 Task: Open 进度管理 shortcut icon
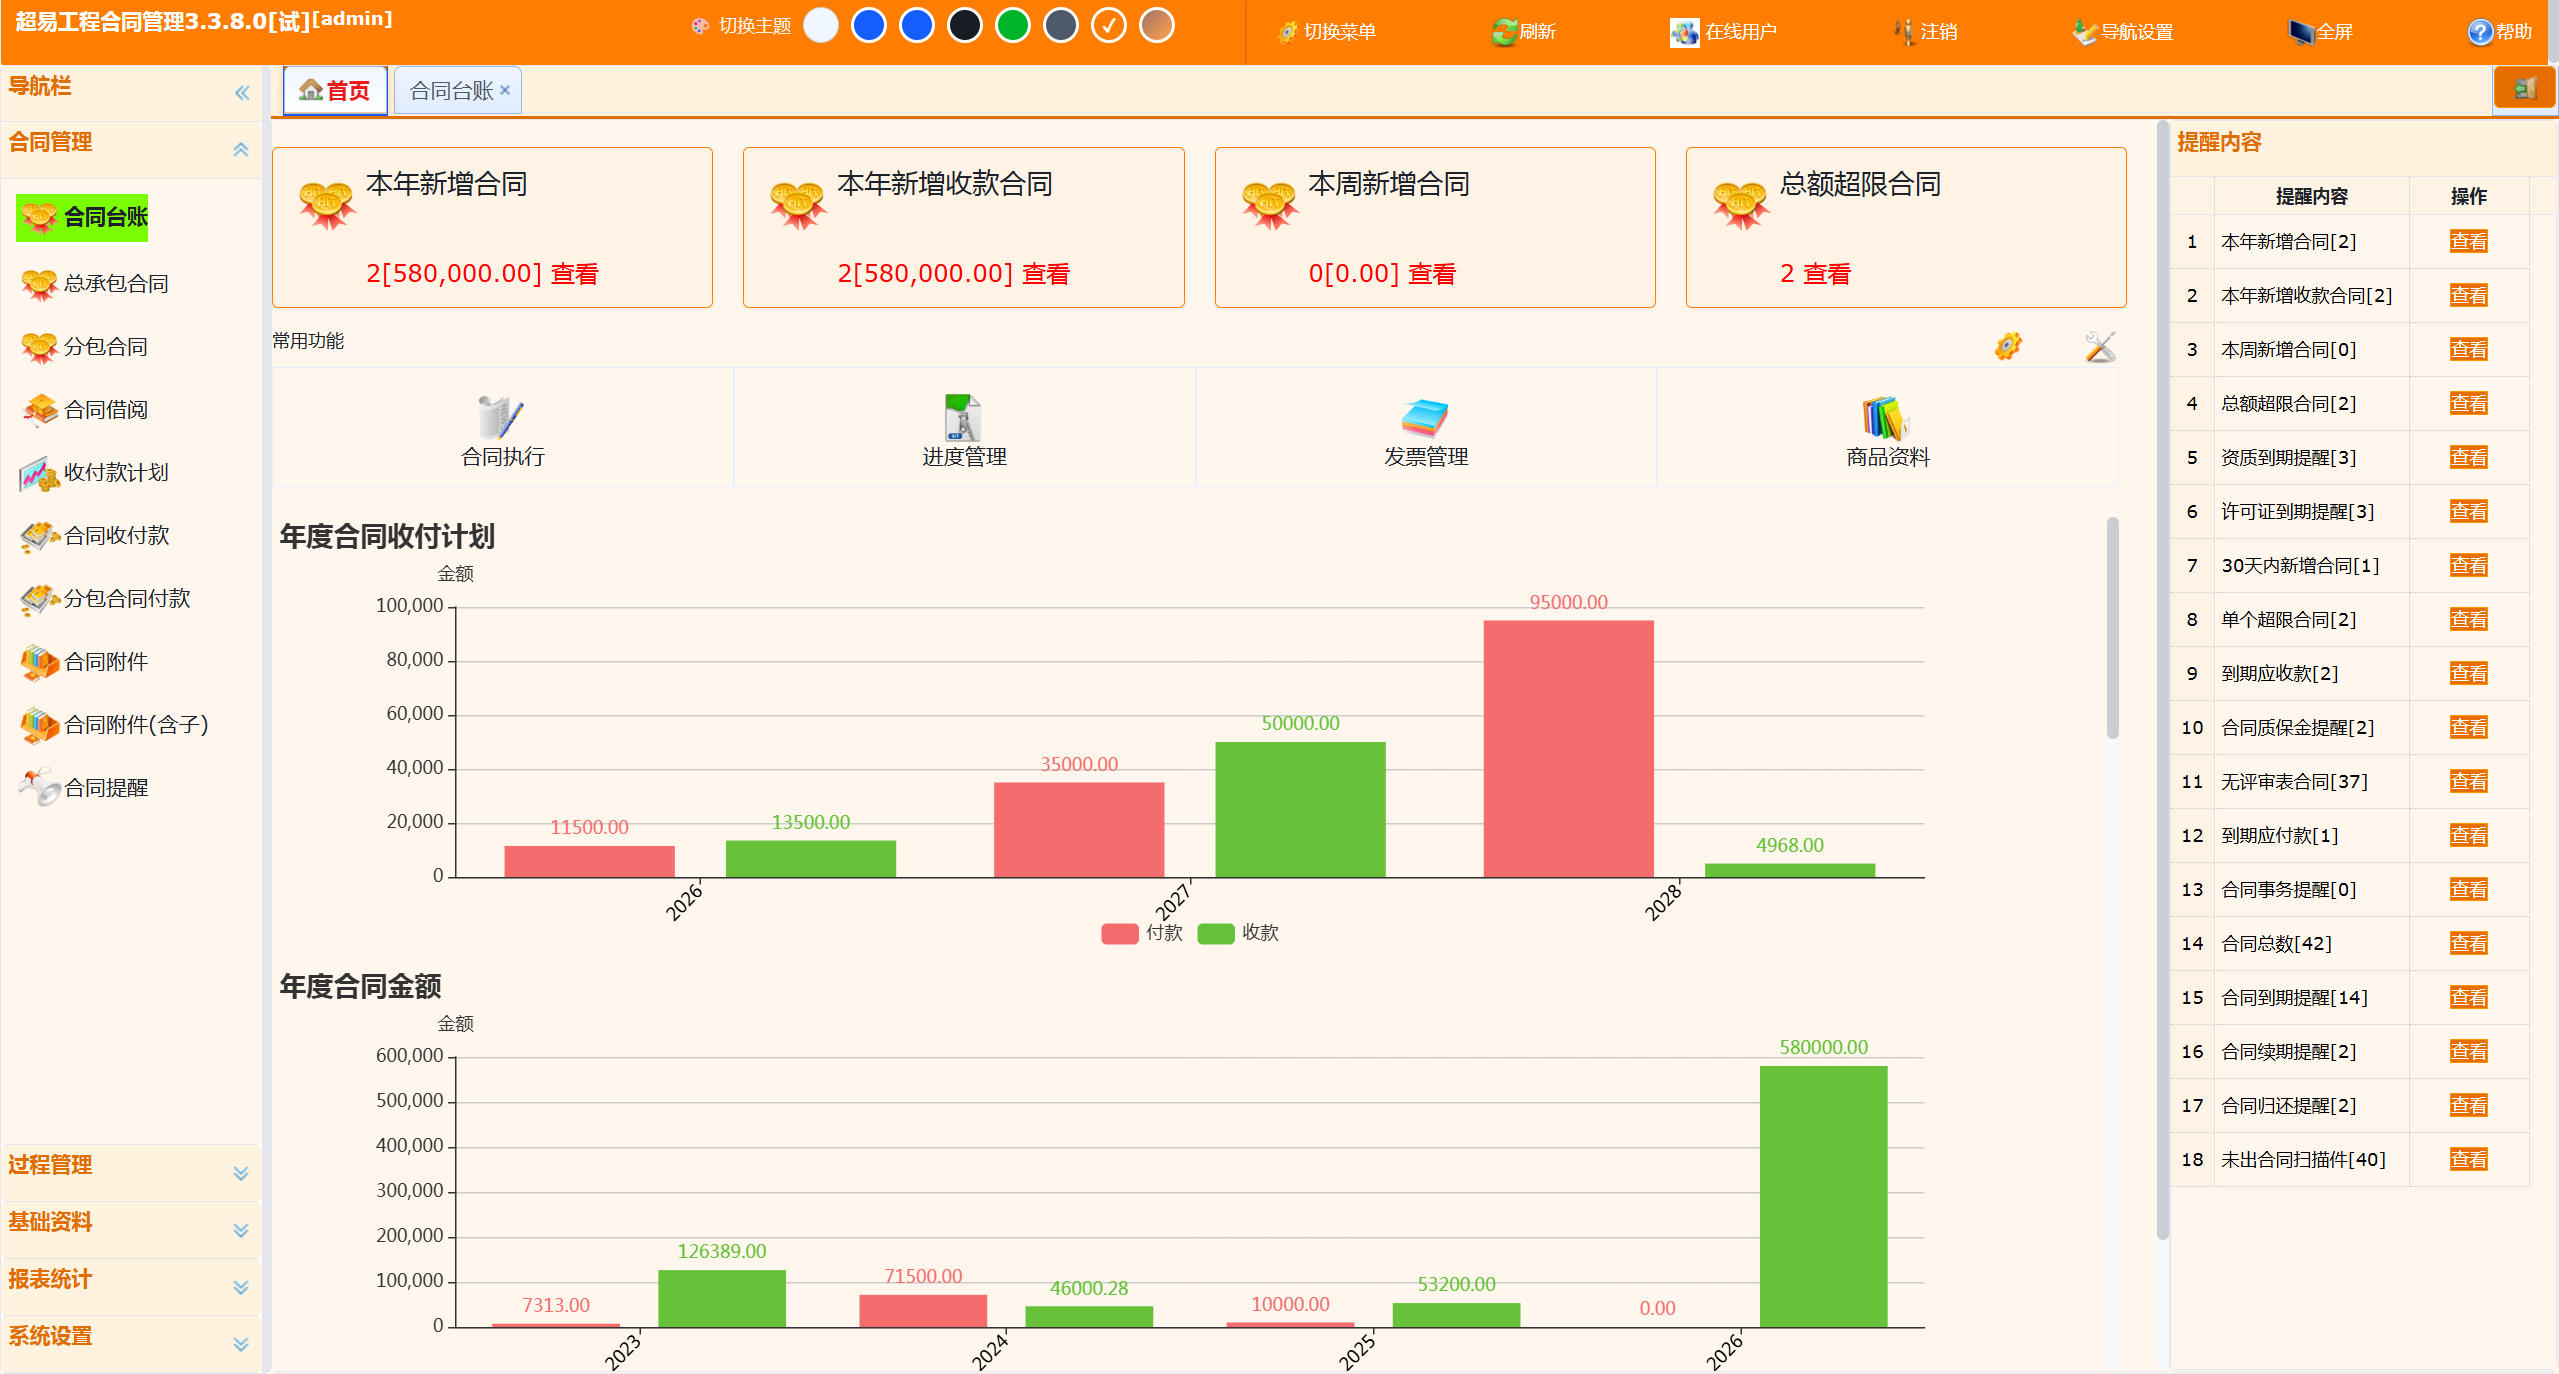[x=963, y=418]
